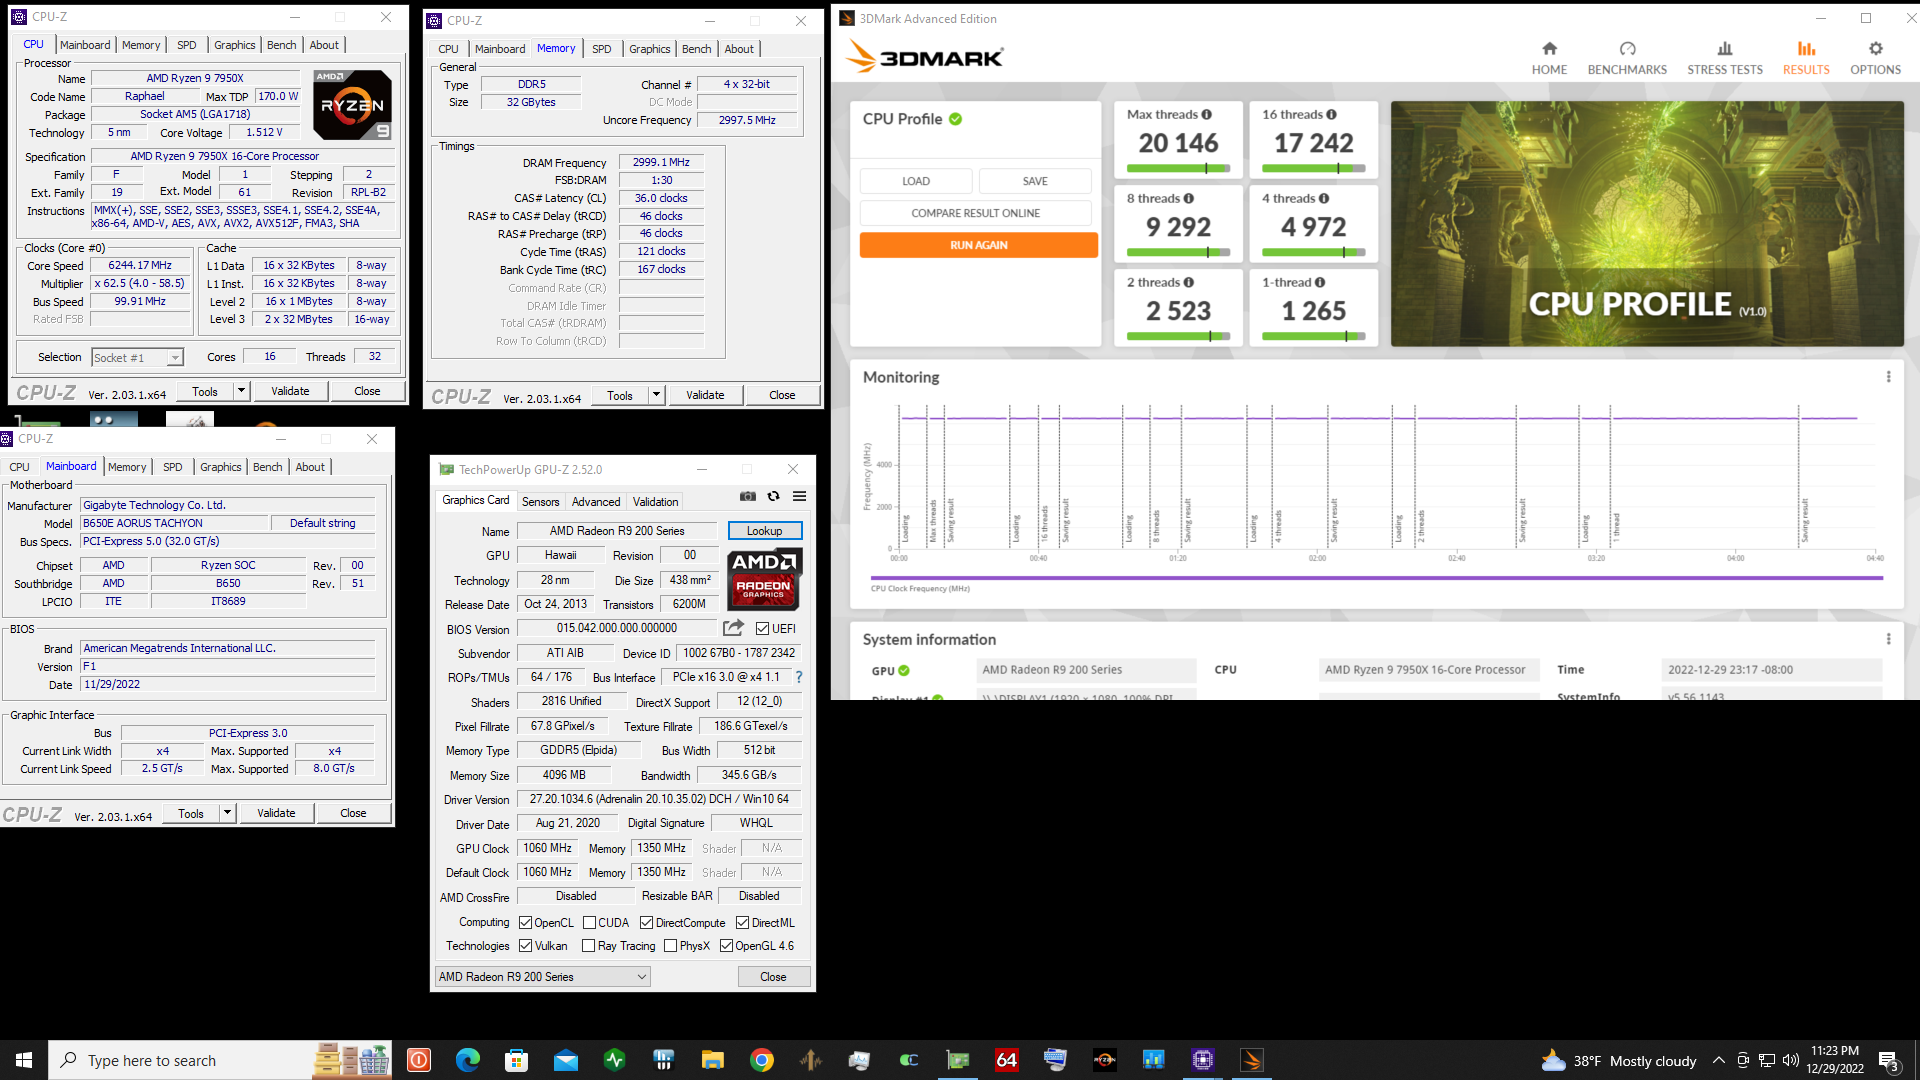Click RUN AGAIN button in 3DMark
The image size is (1920, 1080).
(978, 245)
